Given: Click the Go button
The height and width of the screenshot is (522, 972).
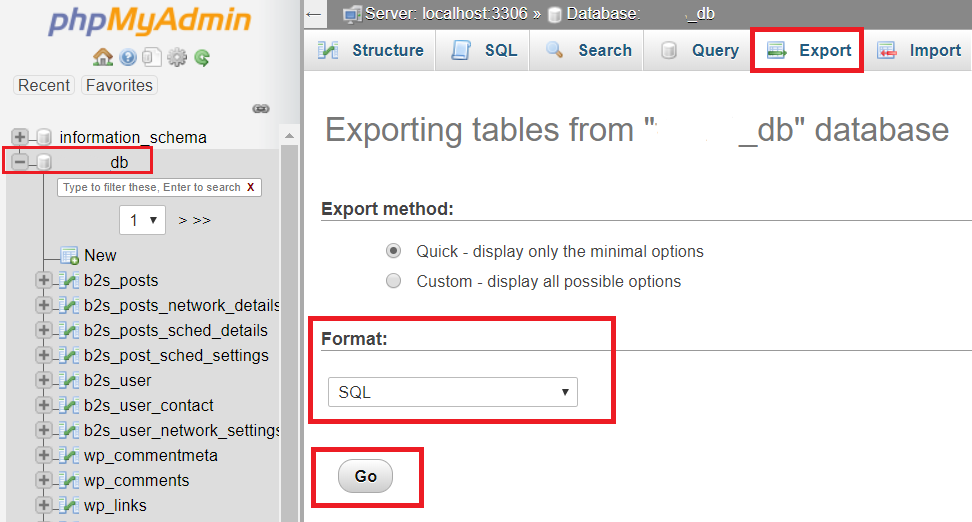Looking at the screenshot, I should (365, 476).
